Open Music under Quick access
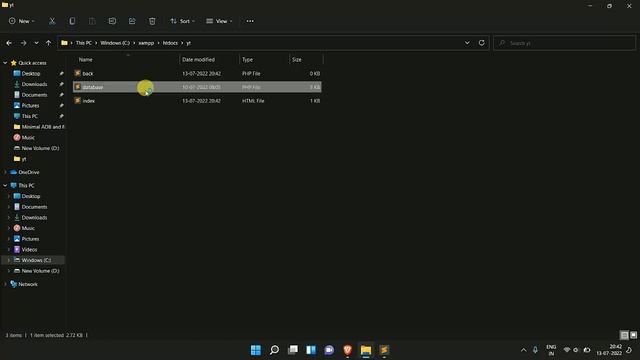 coord(28,138)
